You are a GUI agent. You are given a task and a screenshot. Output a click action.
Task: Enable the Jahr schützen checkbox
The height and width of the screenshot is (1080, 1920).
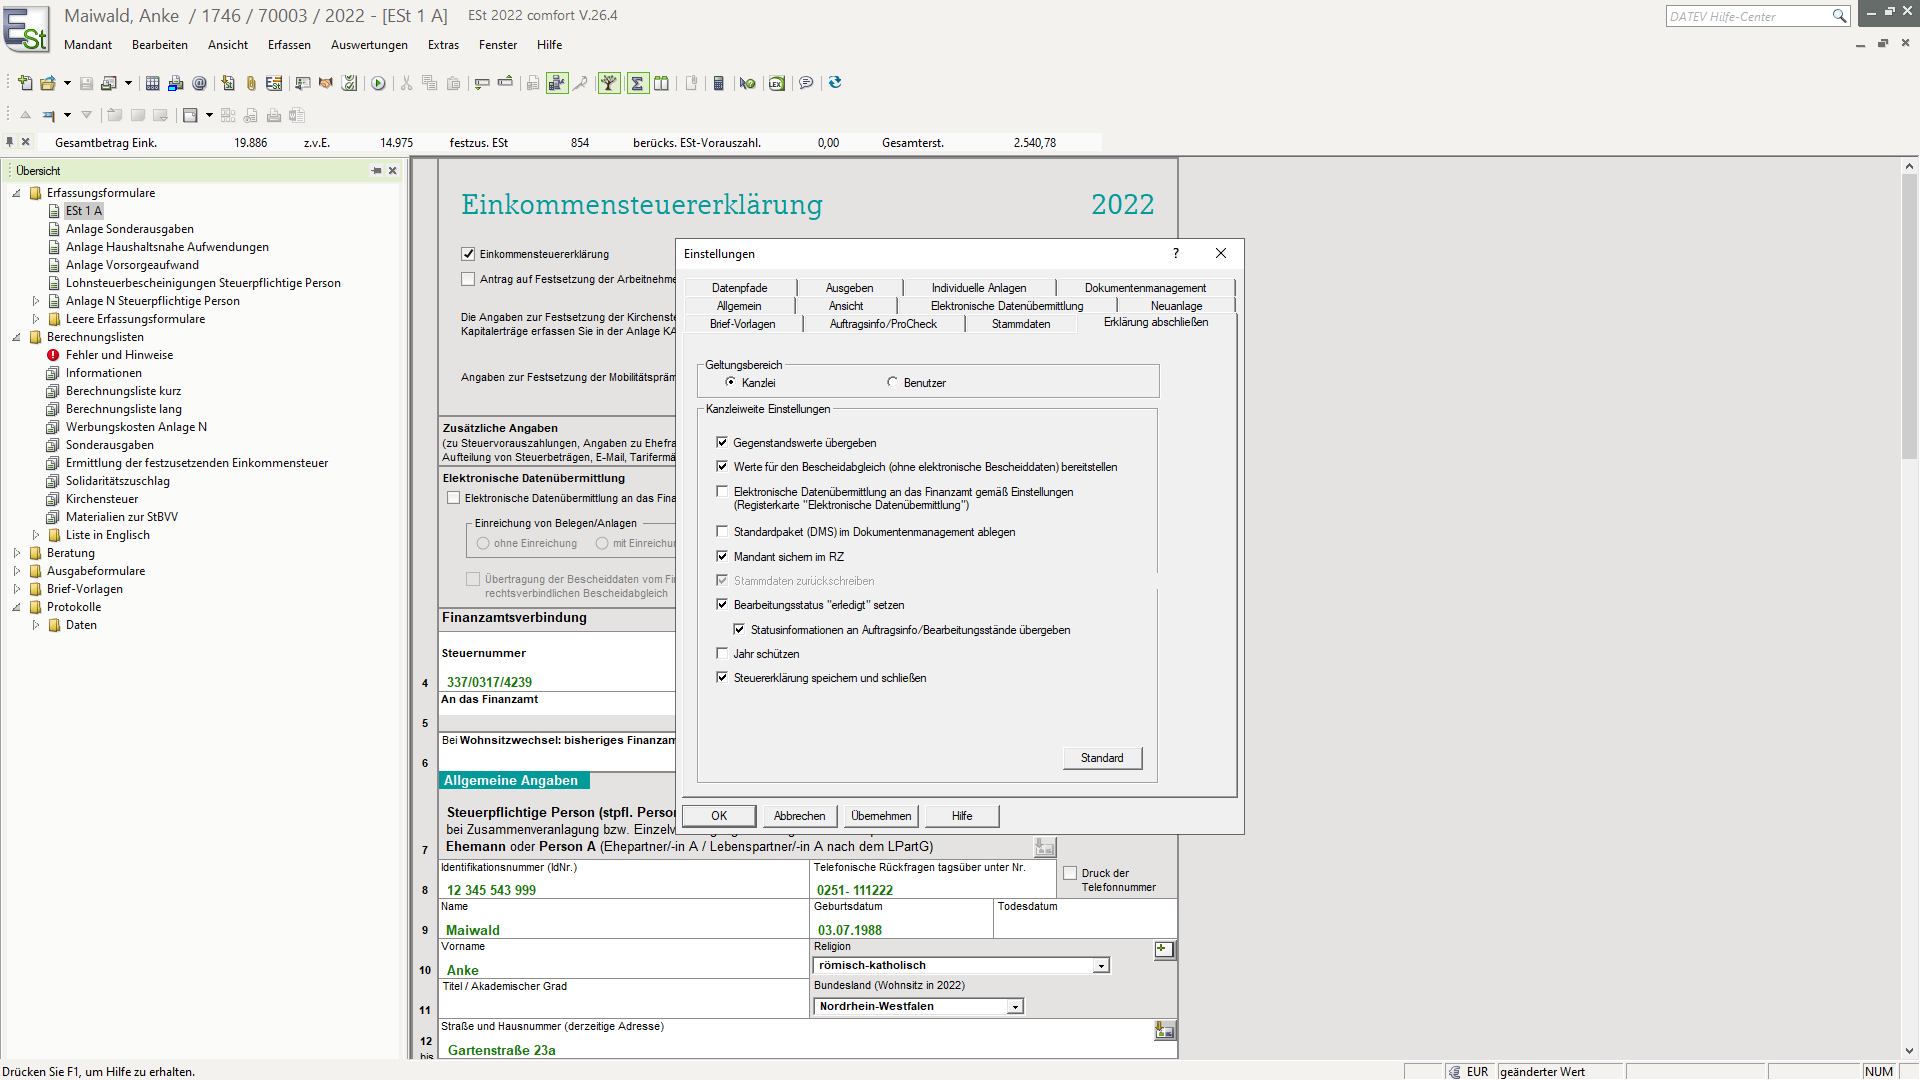(x=722, y=654)
